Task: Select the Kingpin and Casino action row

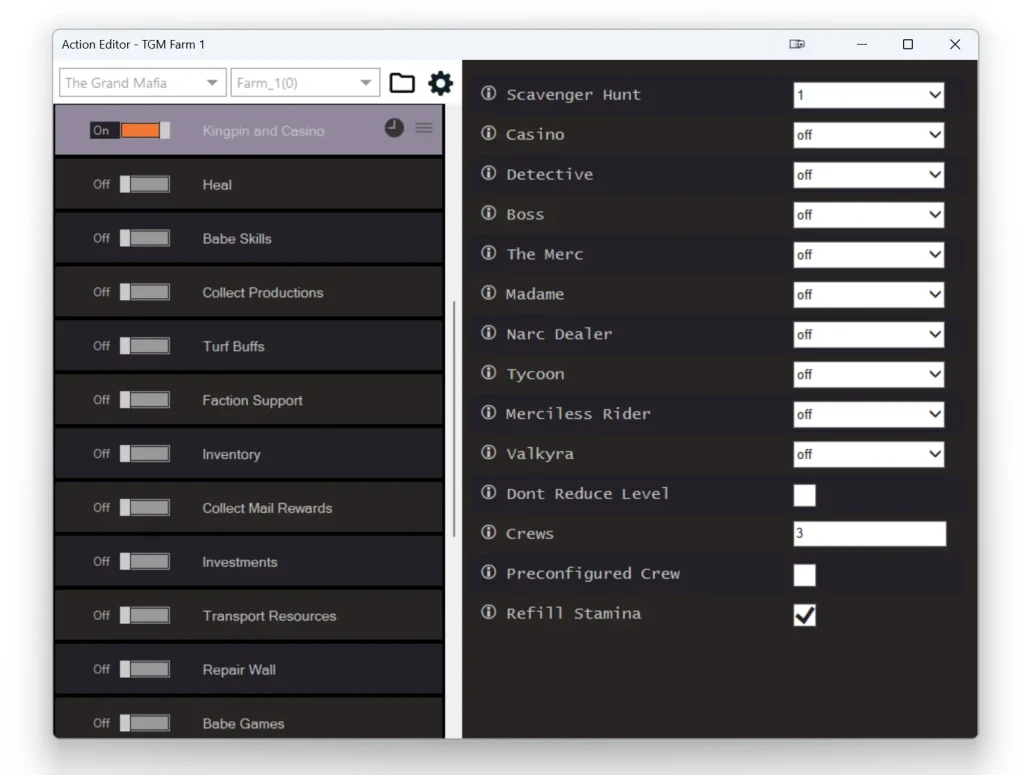Action: (248, 130)
